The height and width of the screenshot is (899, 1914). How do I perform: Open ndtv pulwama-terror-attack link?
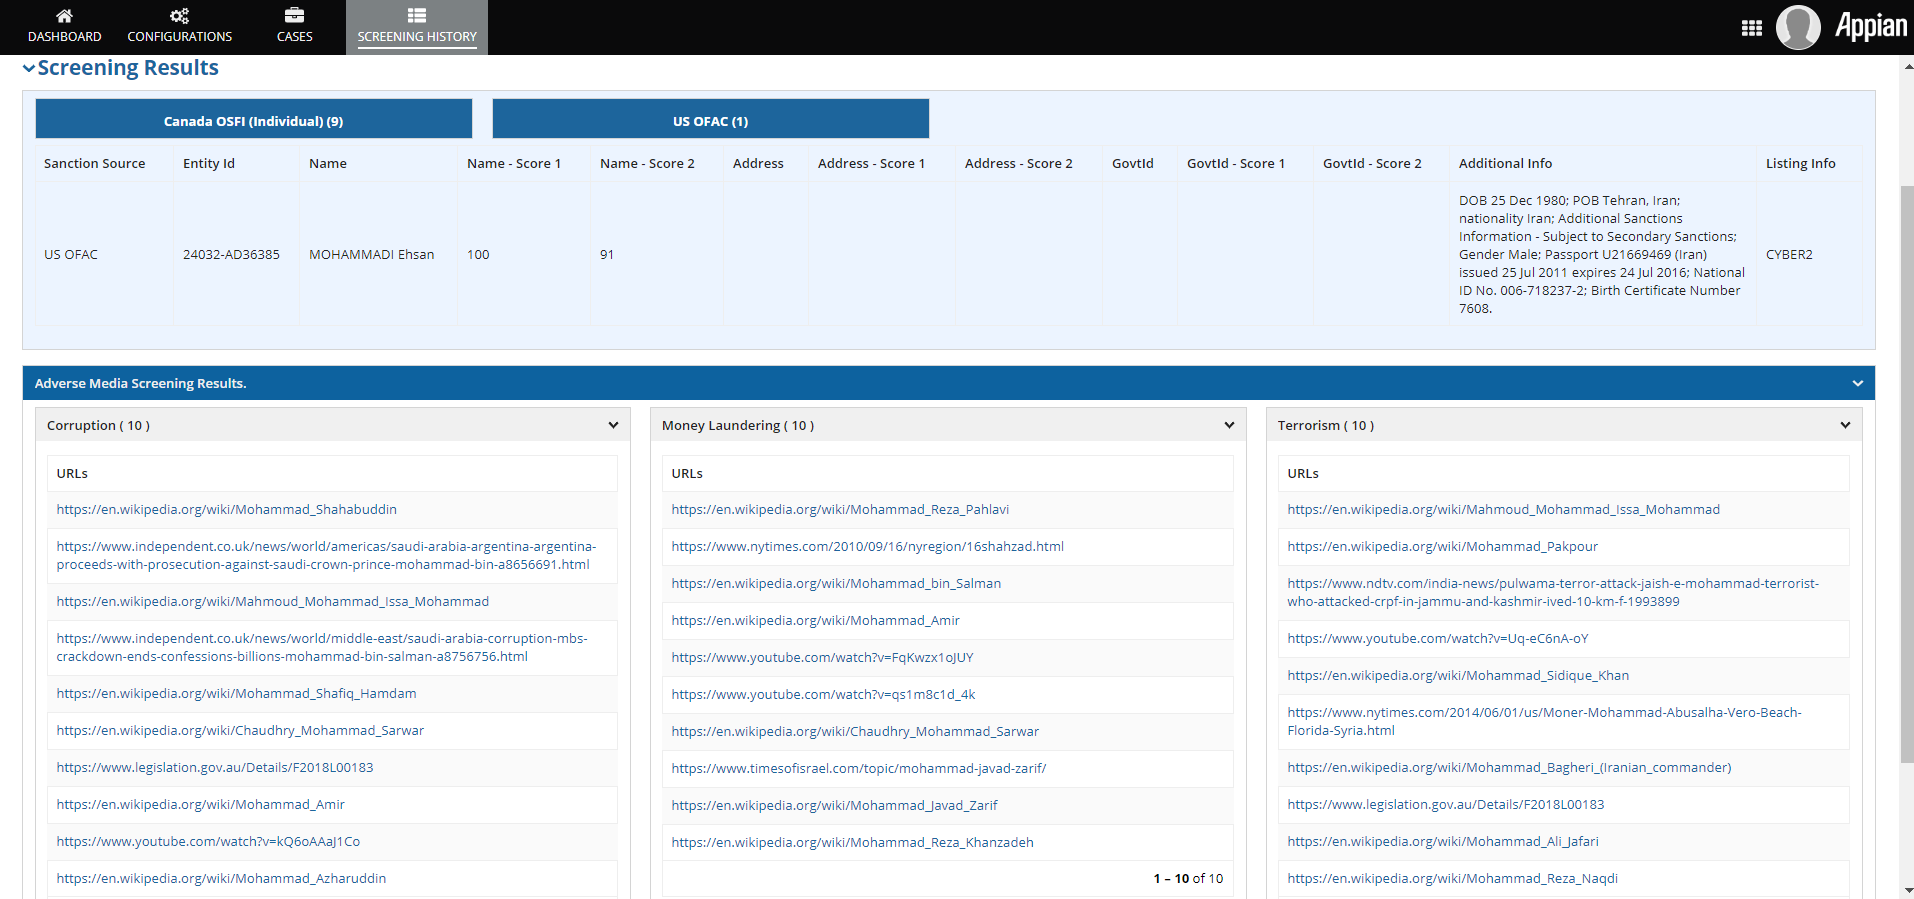pyautogui.click(x=1553, y=592)
